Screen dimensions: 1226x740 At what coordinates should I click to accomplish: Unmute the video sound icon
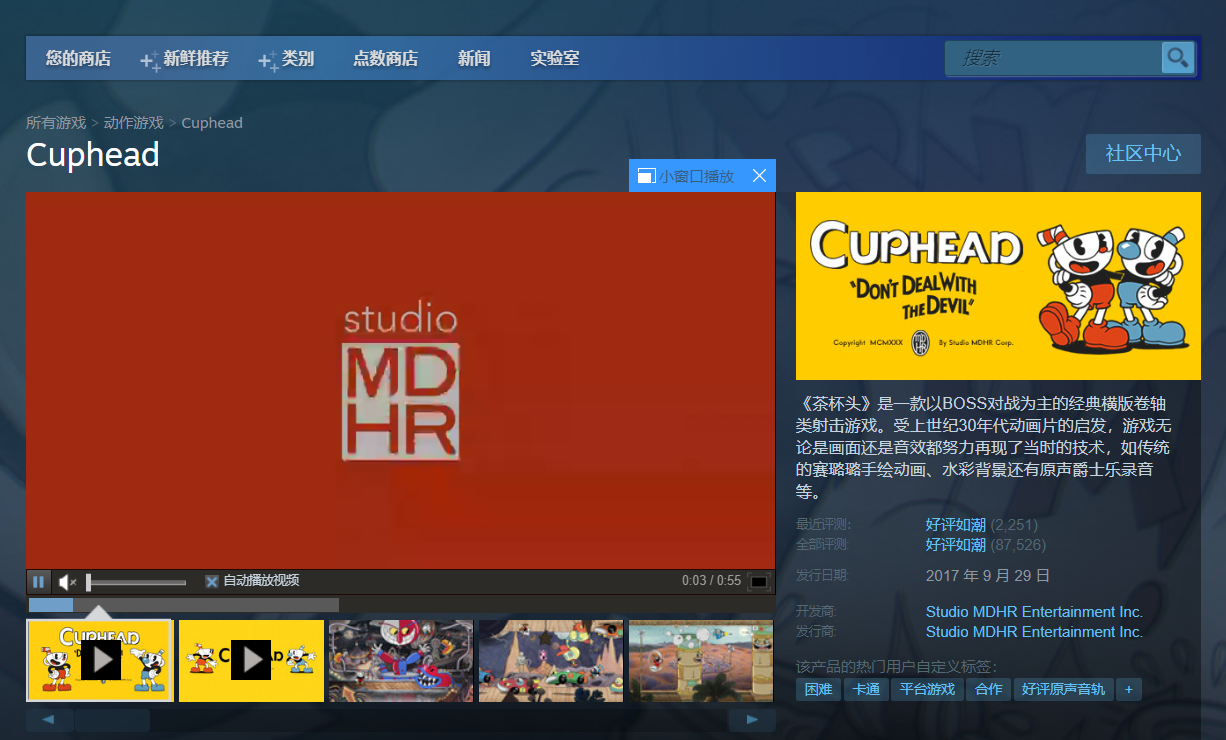[67, 581]
